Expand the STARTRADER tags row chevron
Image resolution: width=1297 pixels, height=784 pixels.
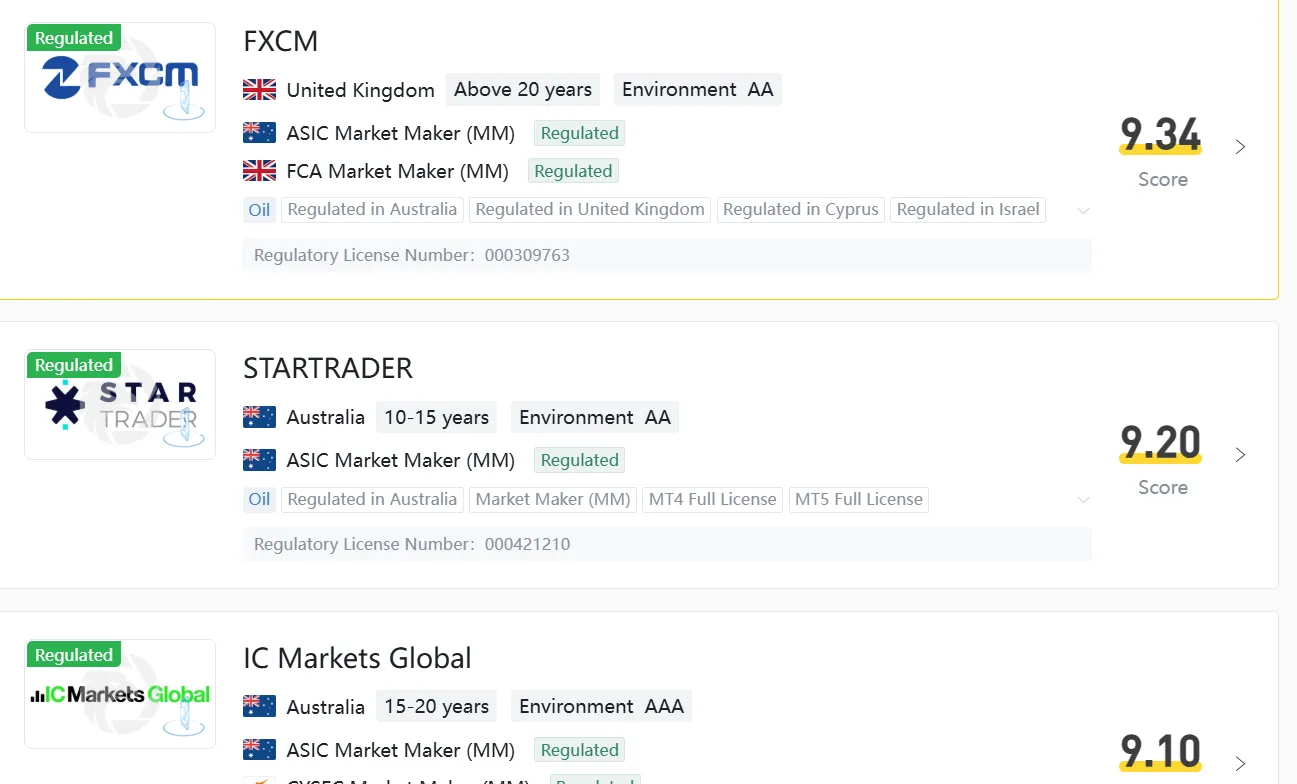(1083, 500)
